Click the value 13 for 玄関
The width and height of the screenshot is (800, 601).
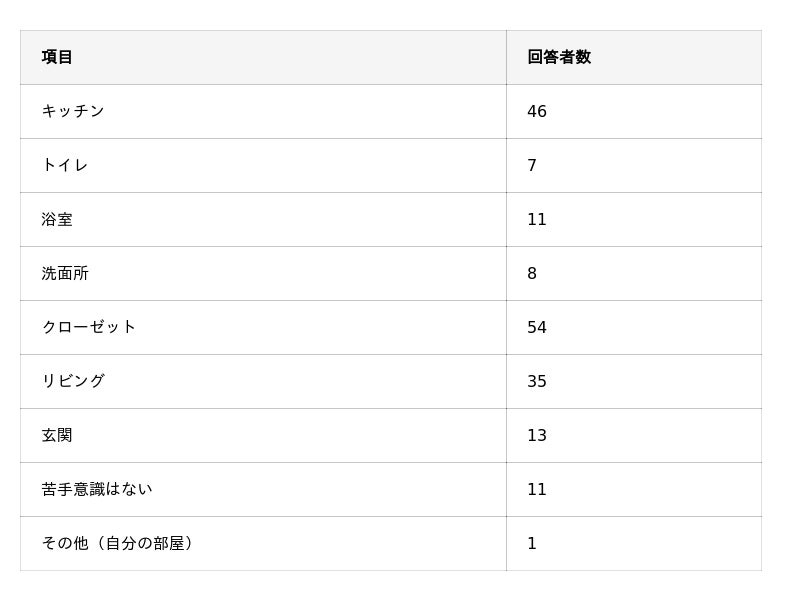point(537,435)
